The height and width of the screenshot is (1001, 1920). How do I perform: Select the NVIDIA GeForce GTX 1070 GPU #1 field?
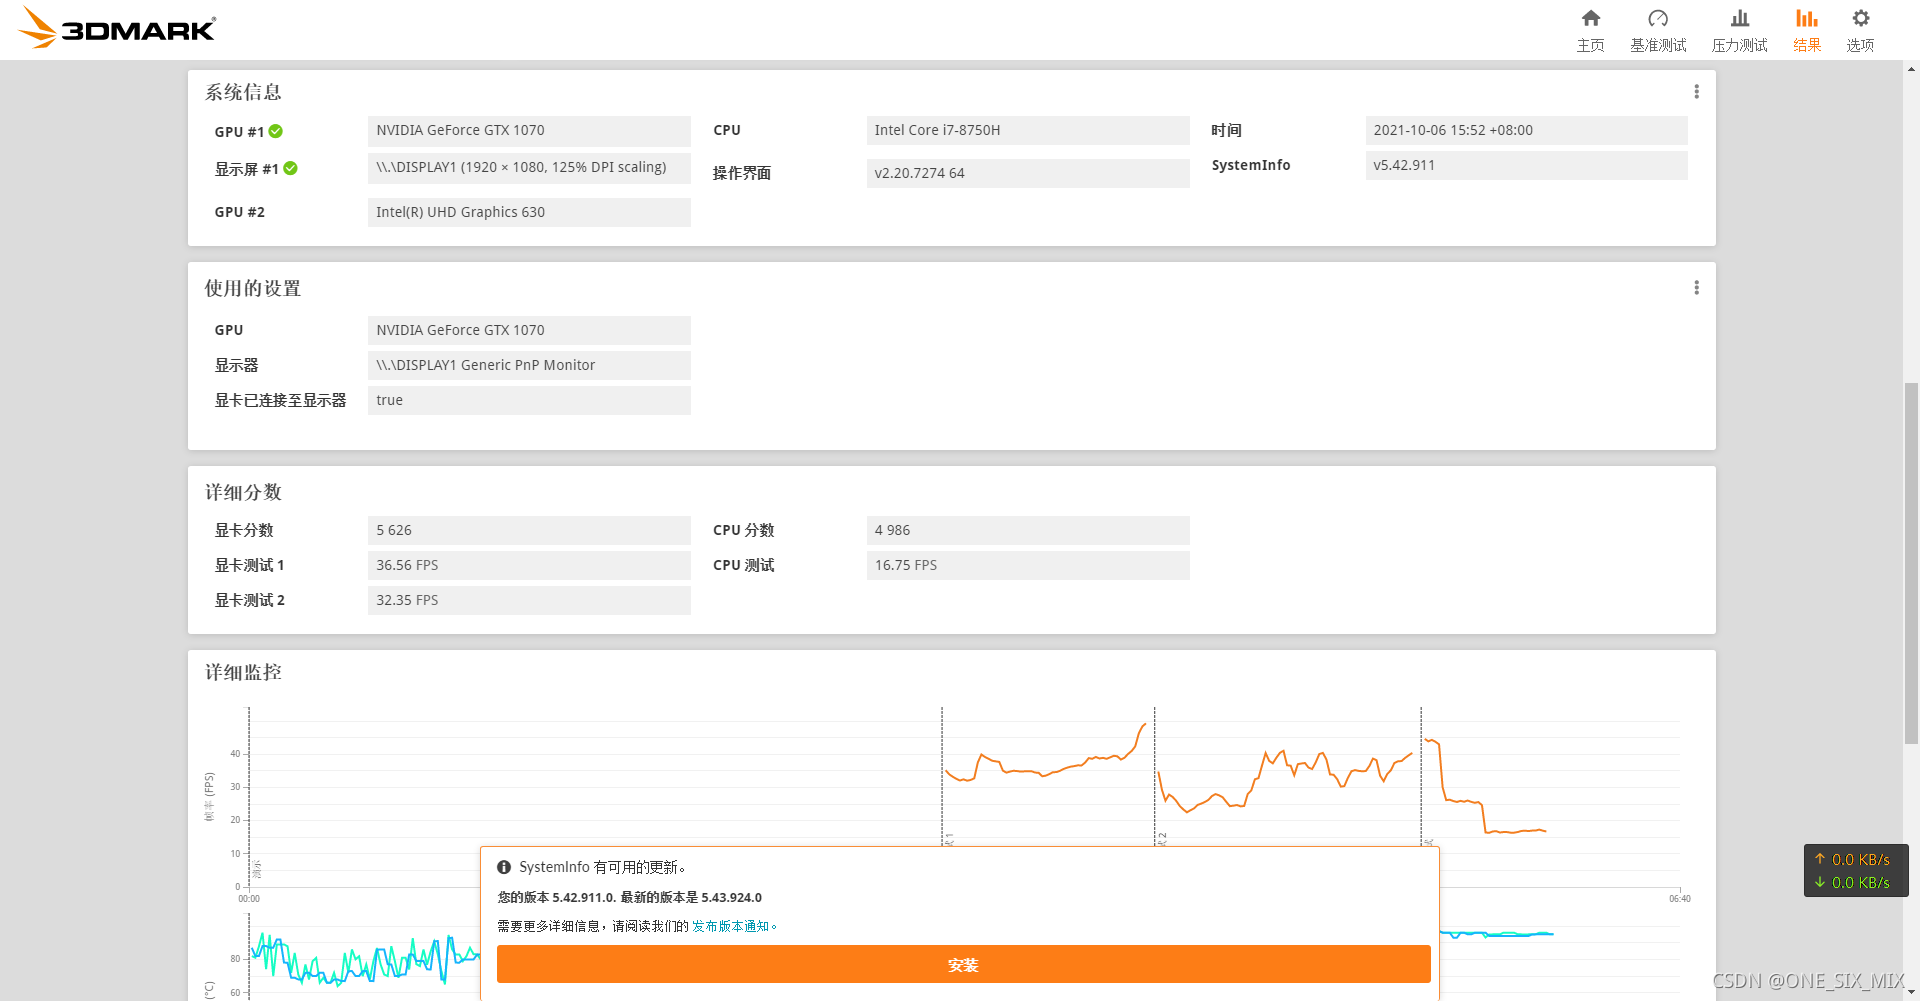click(529, 131)
